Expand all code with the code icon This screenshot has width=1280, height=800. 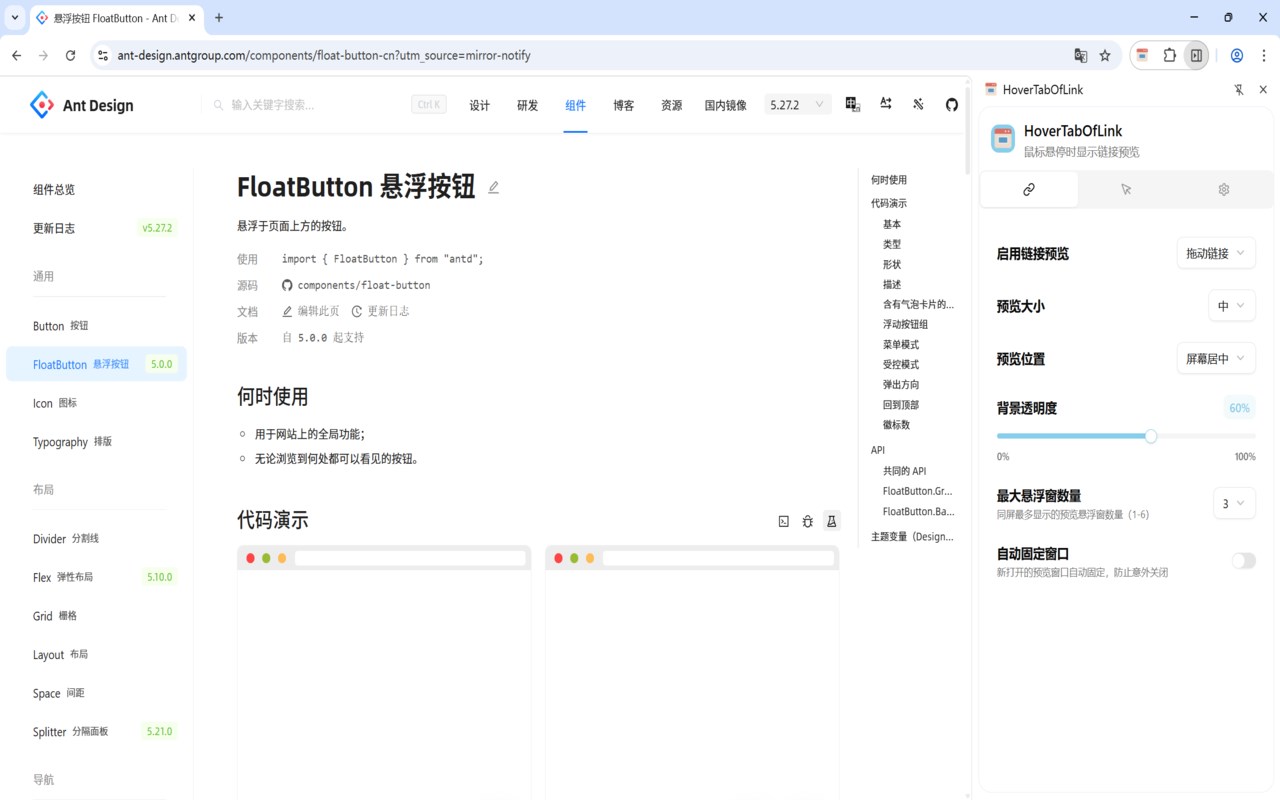[784, 521]
